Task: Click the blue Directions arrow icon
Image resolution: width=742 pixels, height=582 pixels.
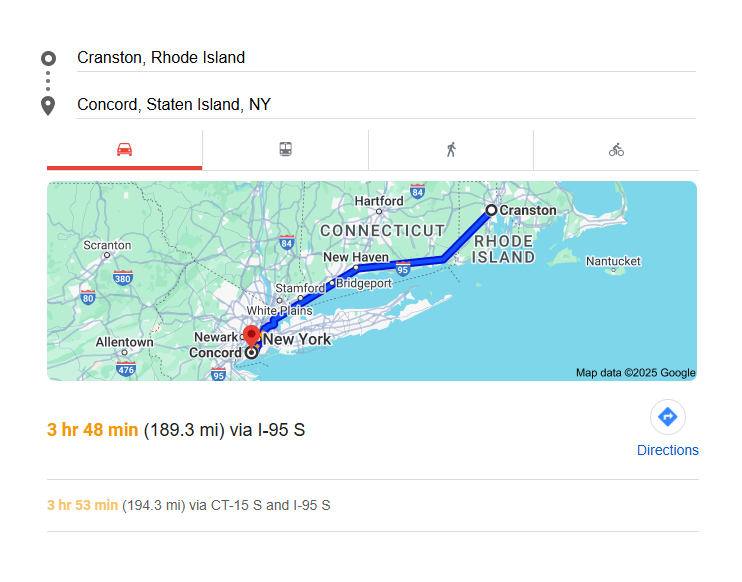Action: tap(667, 417)
